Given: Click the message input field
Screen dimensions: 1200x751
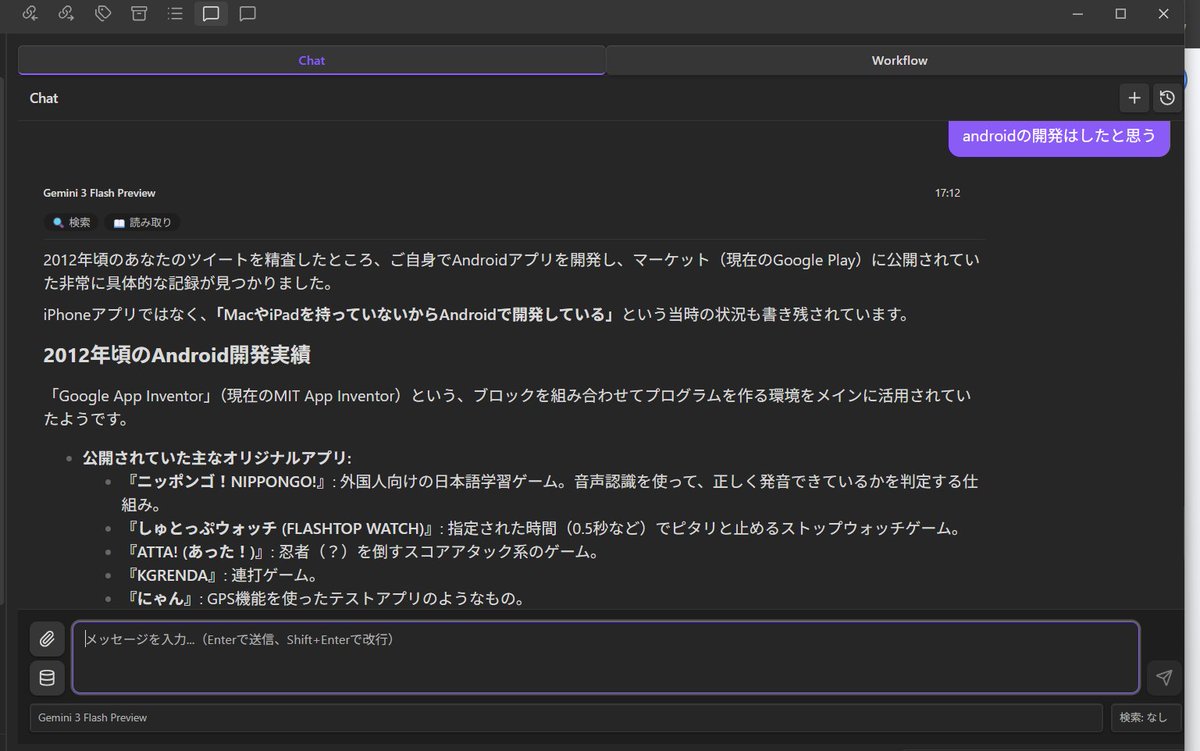Looking at the screenshot, I should pos(600,657).
